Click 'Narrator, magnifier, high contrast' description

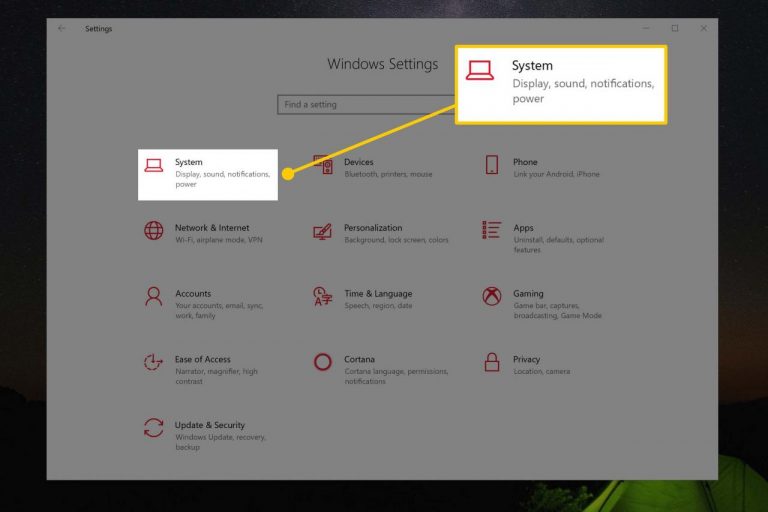216,376
